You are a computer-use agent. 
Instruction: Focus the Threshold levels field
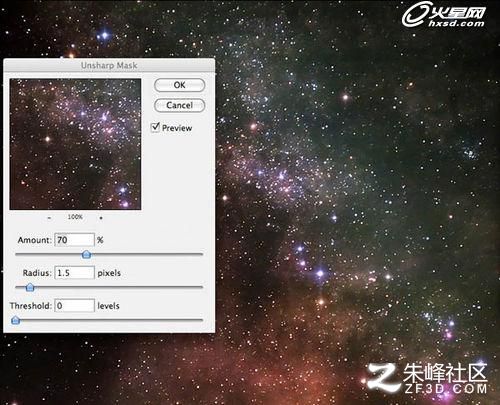click(75, 305)
